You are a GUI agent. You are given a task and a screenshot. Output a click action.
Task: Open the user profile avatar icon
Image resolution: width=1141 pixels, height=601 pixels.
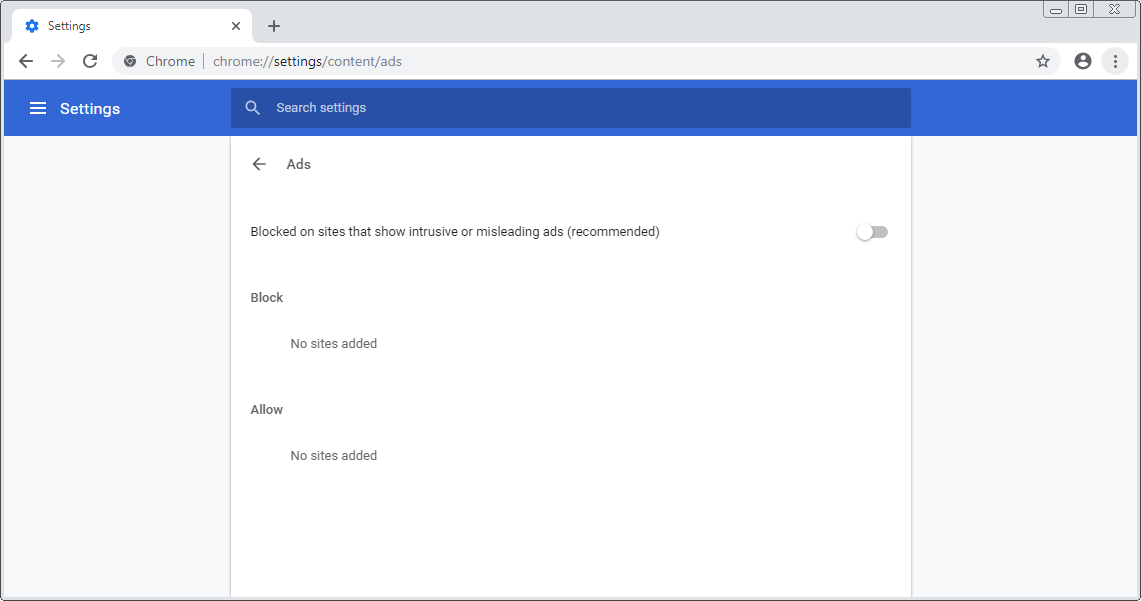point(1083,61)
